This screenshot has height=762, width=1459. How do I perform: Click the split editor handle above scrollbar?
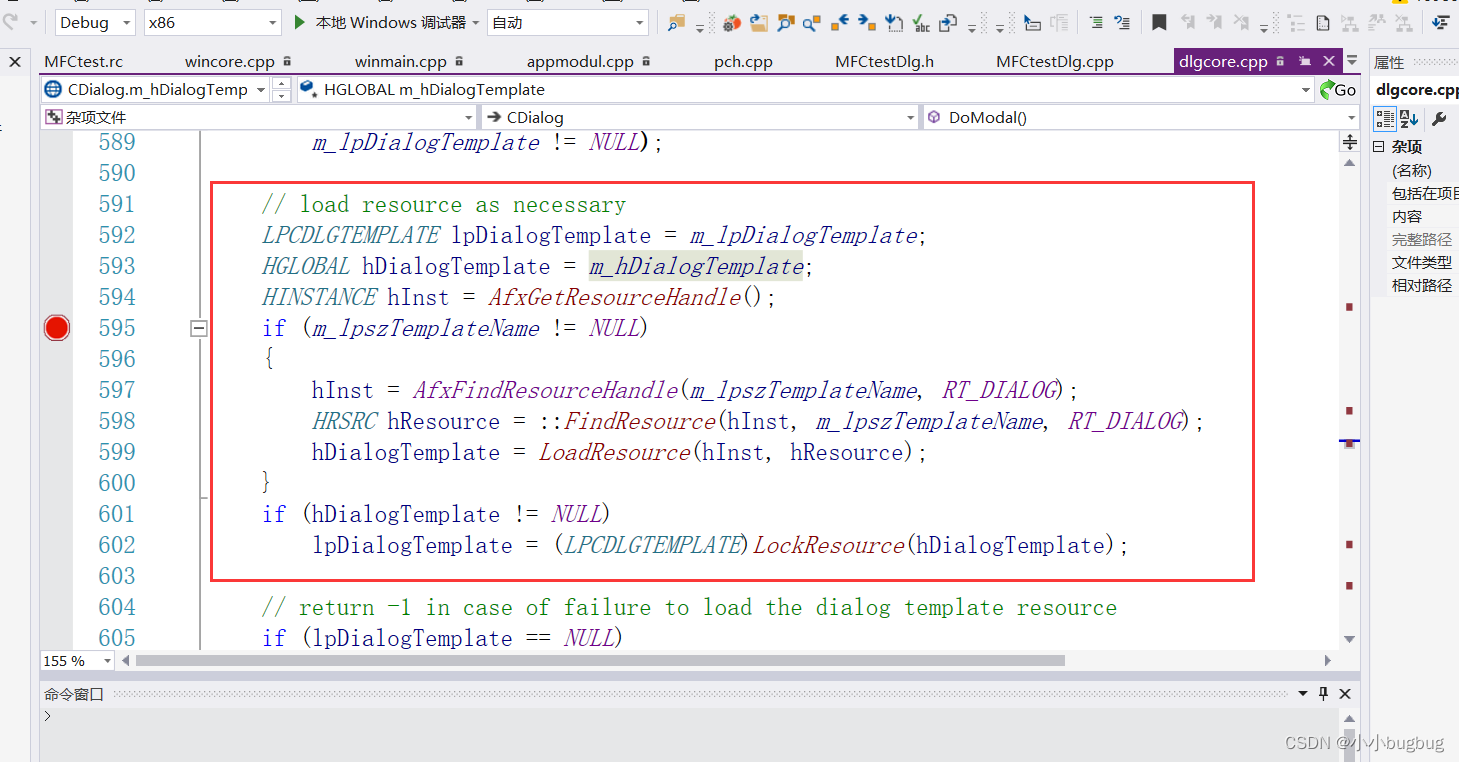[1350, 143]
